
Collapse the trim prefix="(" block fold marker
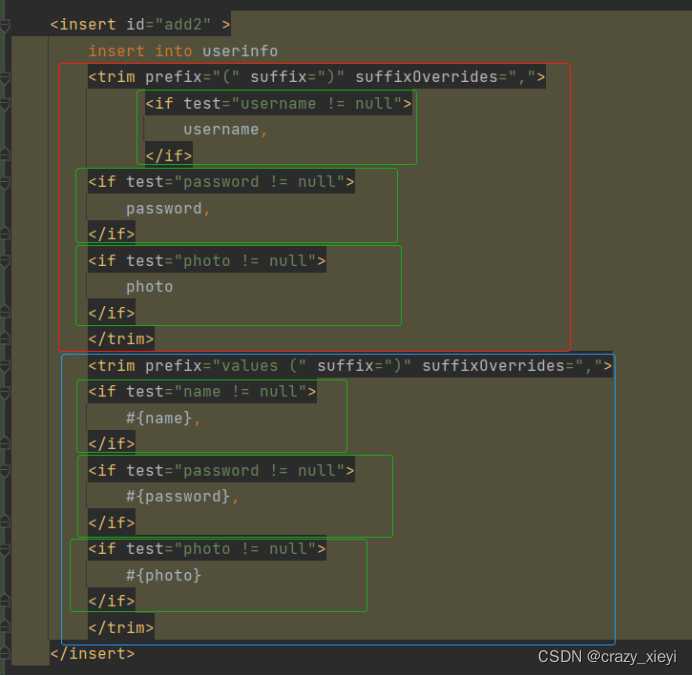5,78
